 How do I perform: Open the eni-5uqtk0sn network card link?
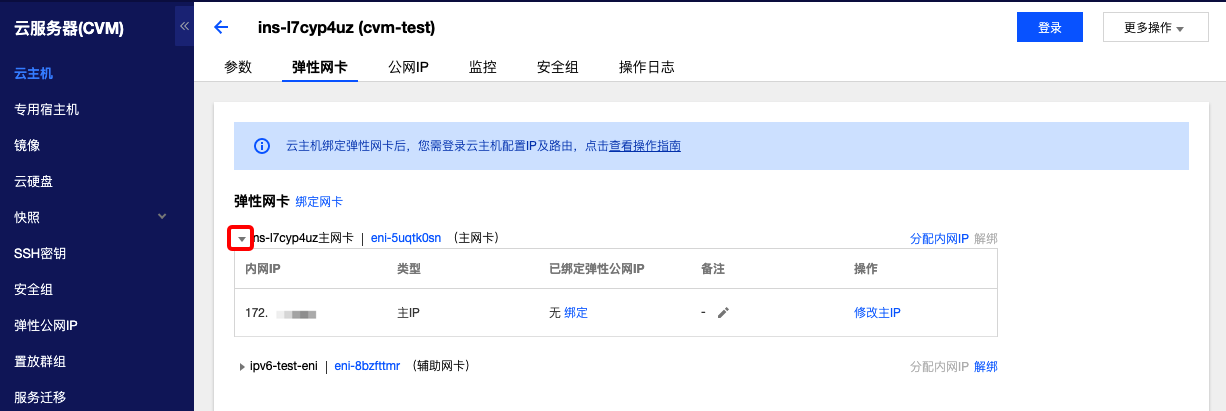(406, 238)
